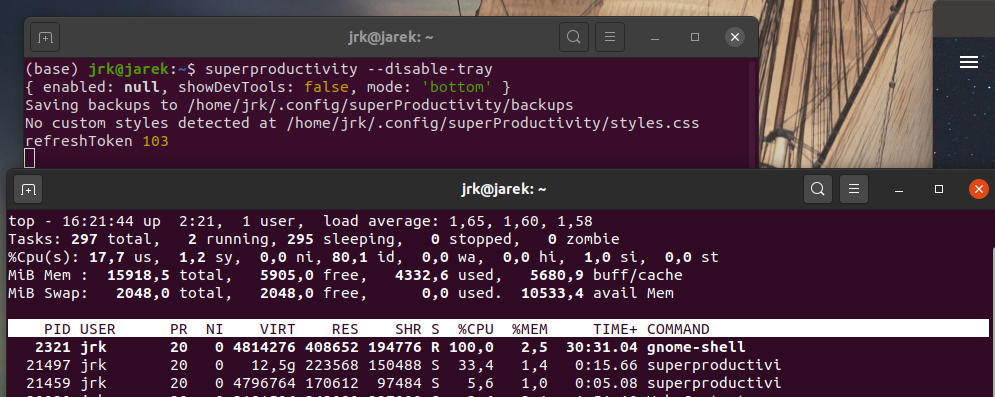Click the RES column header

(345, 329)
